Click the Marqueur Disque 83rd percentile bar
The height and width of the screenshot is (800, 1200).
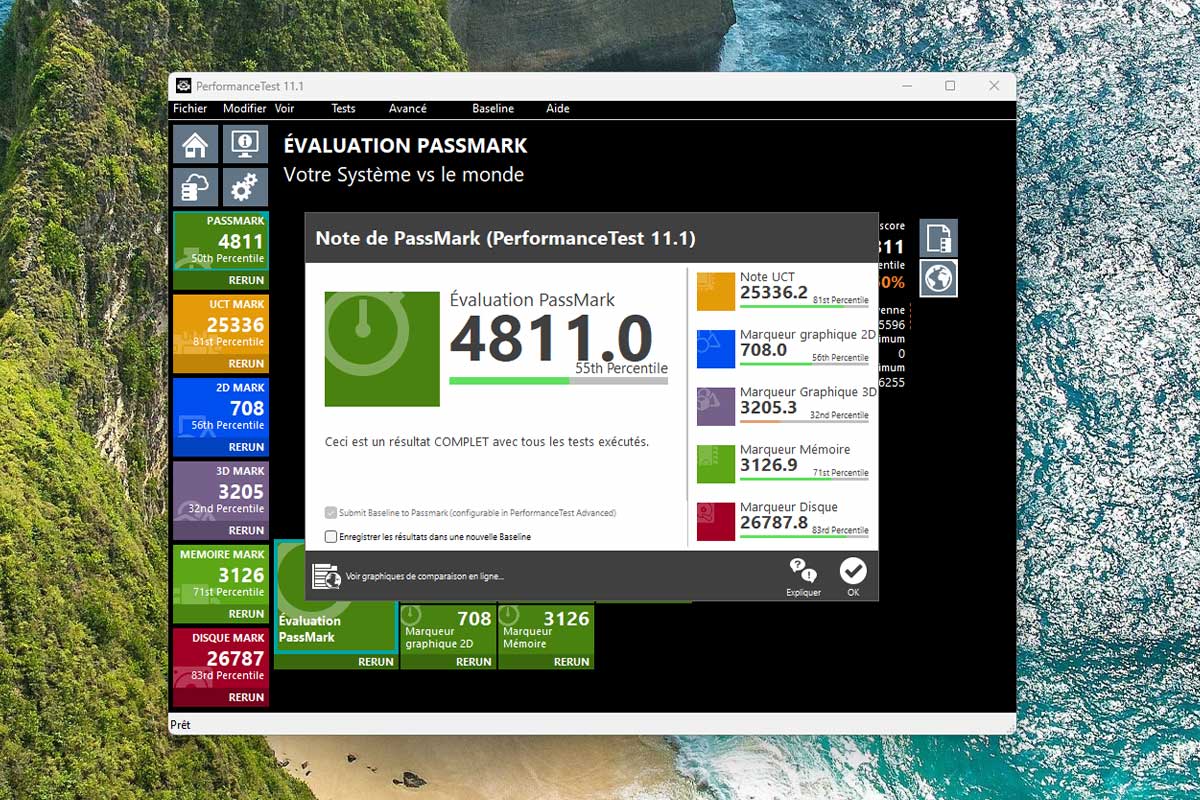[804, 537]
